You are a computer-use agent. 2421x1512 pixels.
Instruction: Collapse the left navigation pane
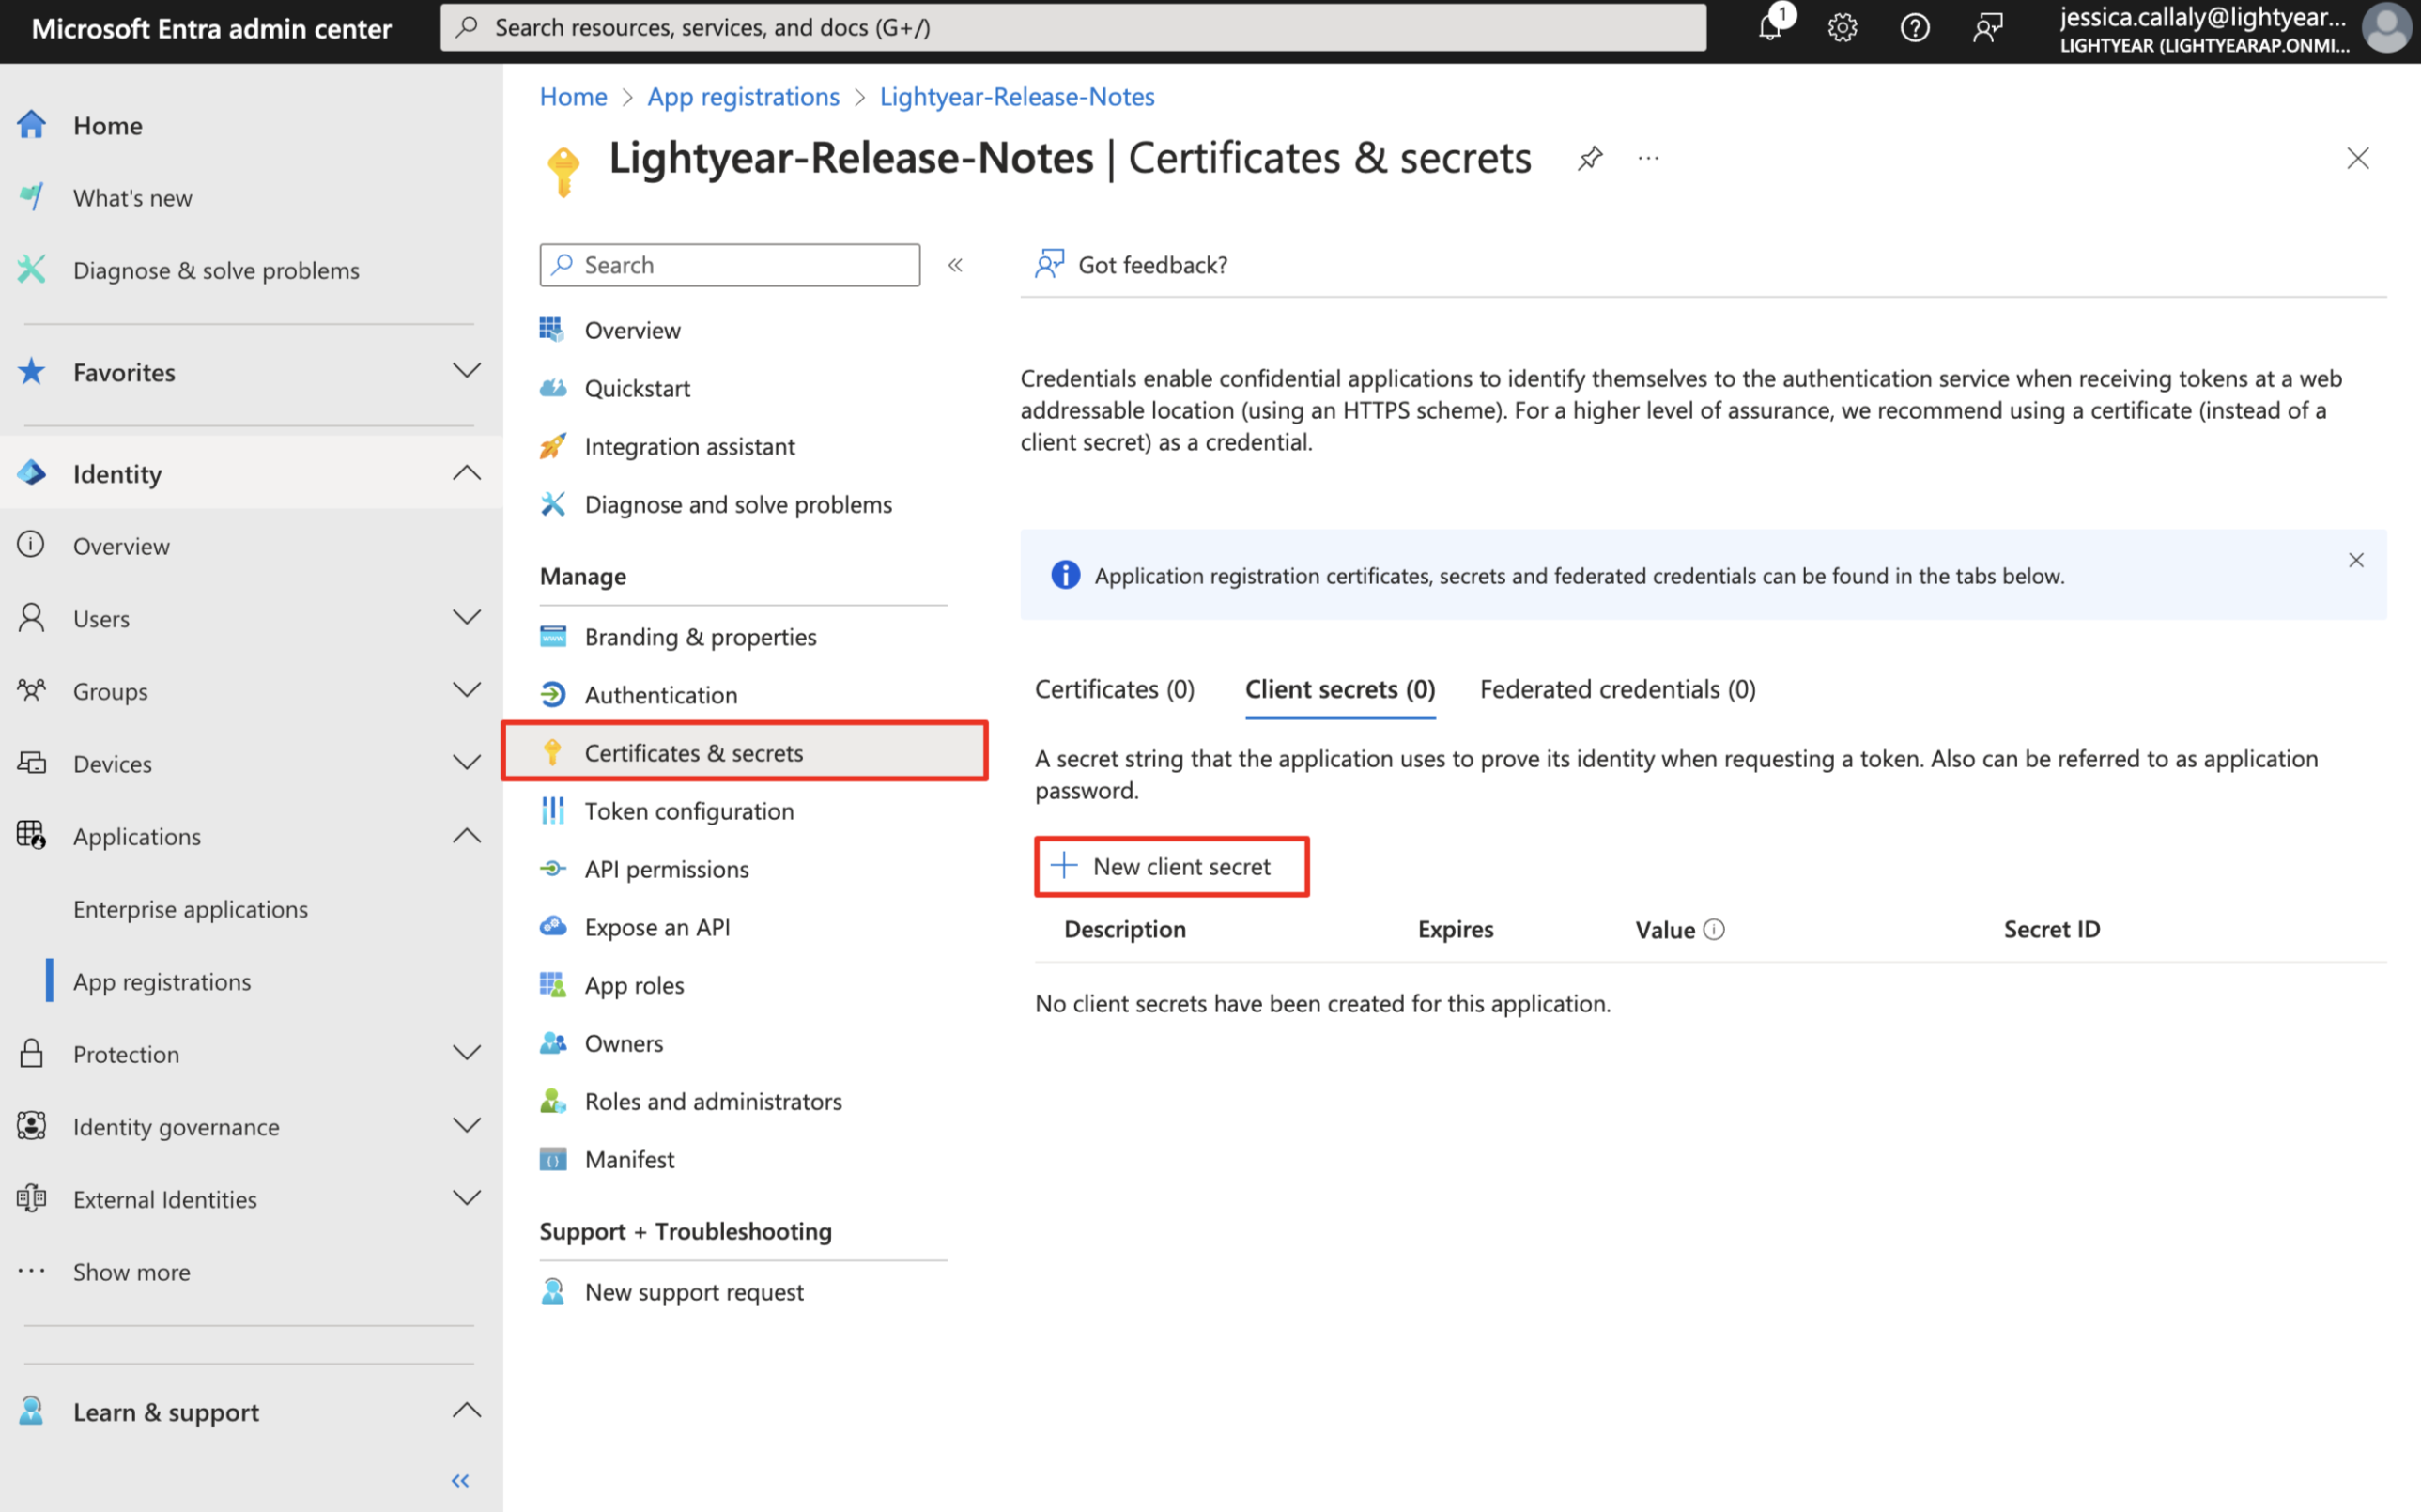pos(460,1480)
